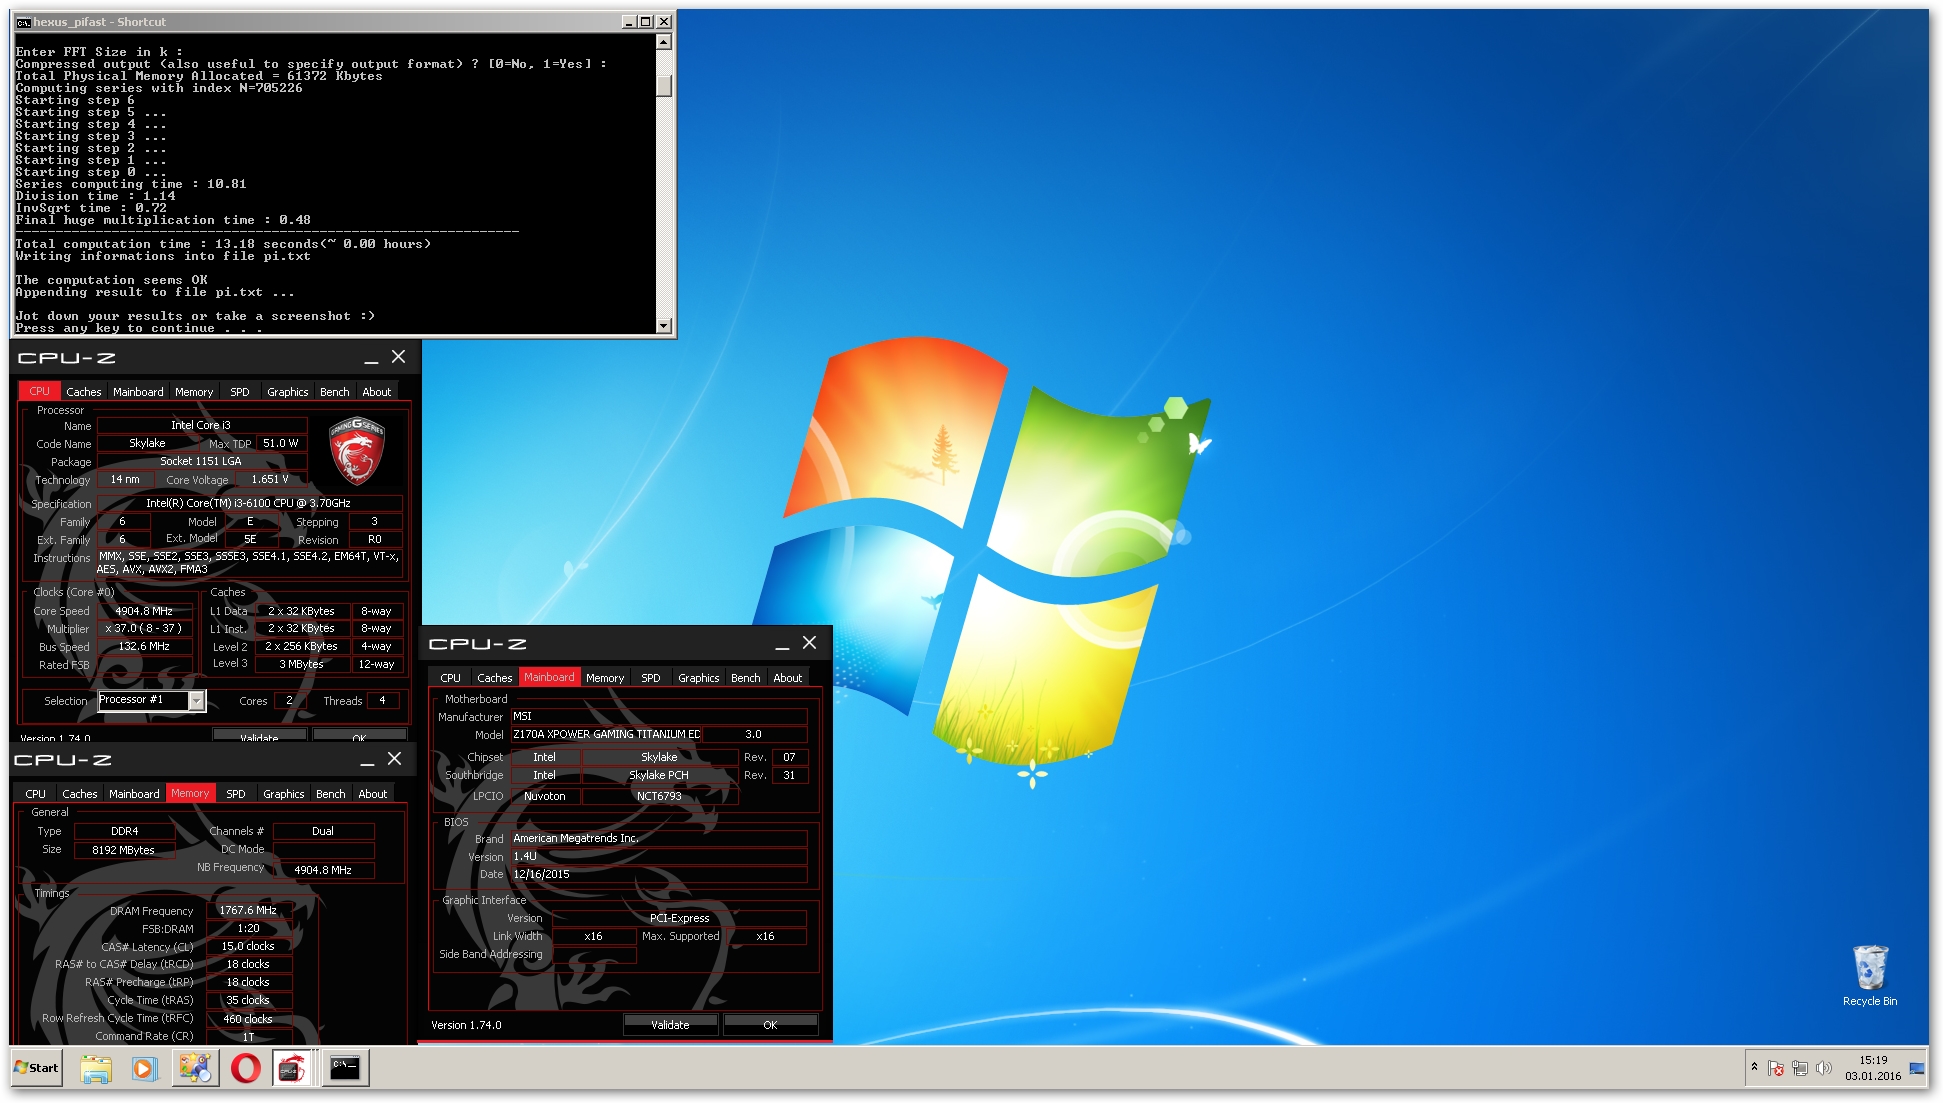The height and width of the screenshot is (1103, 1943).
Task: Open the Windows Start menu
Action: point(37,1068)
